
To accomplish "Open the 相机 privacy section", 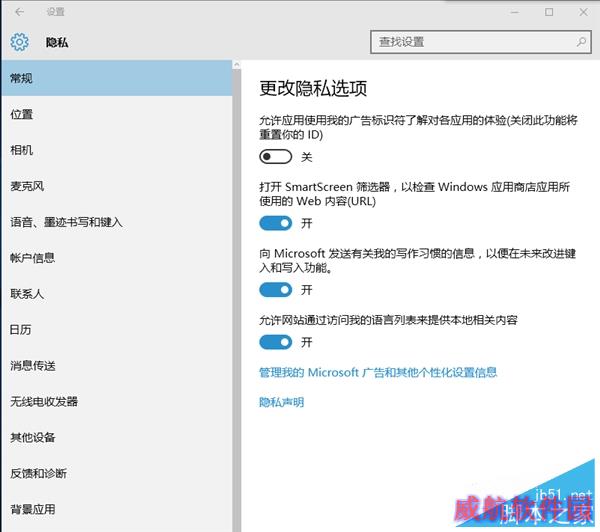I will point(117,150).
